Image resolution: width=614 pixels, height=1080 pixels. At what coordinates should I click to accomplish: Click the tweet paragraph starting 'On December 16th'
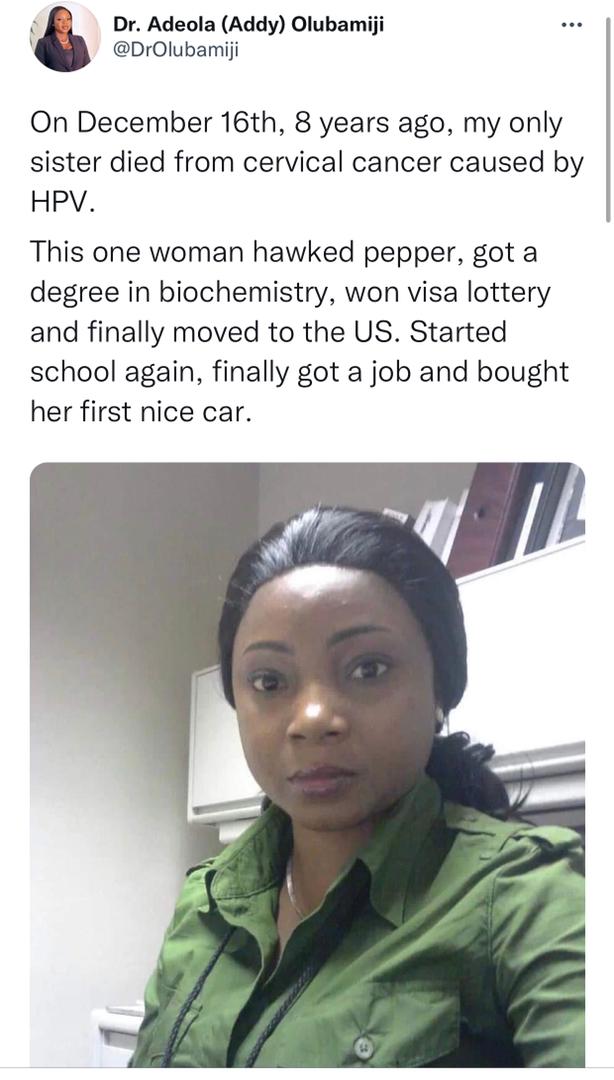[x=307, y=163]
